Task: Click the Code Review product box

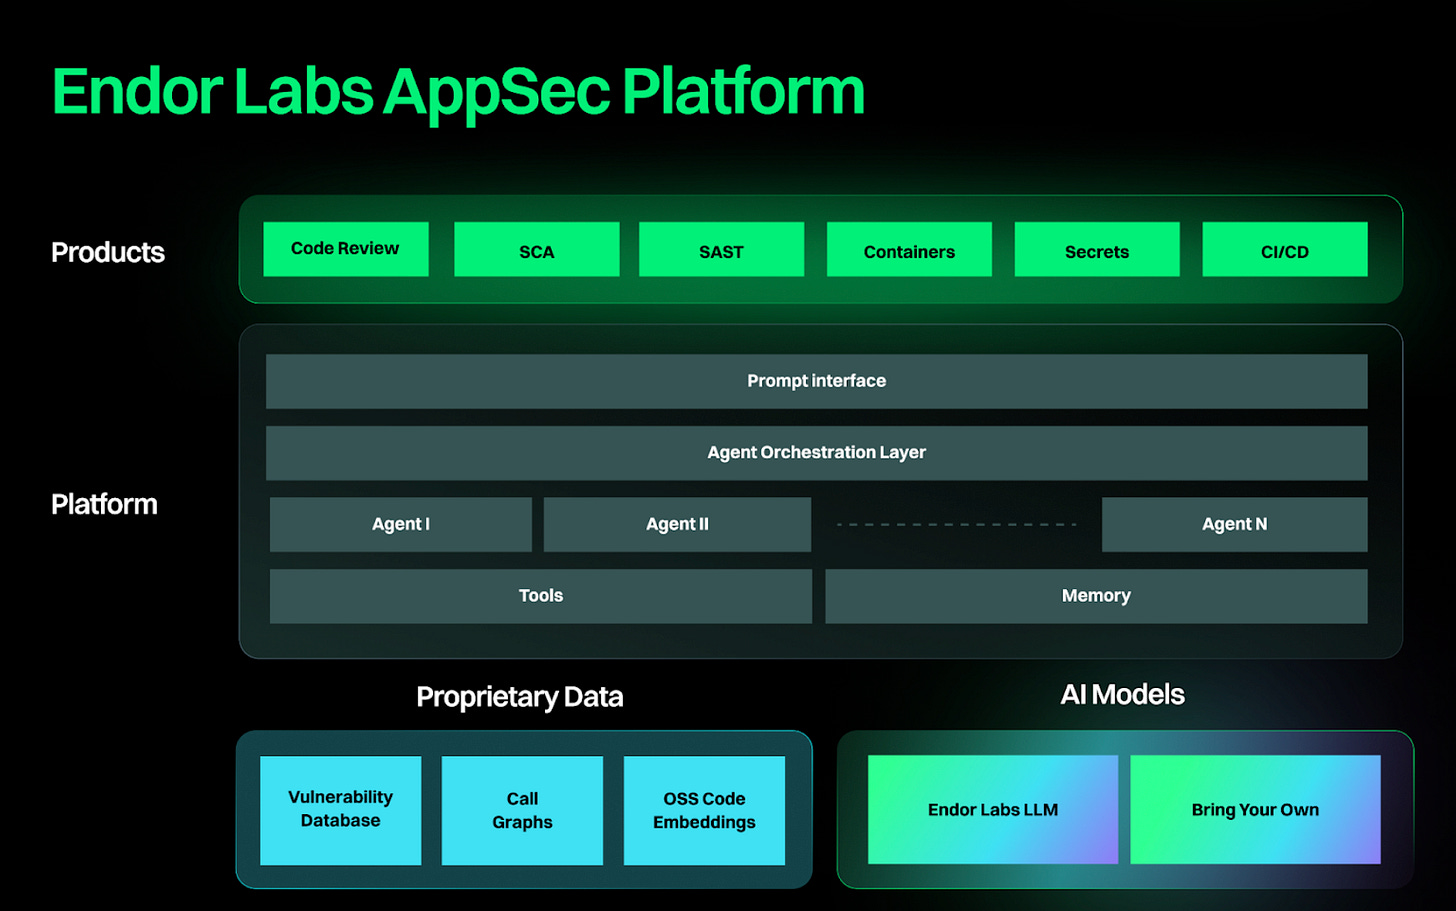Action: coord(346,249)
